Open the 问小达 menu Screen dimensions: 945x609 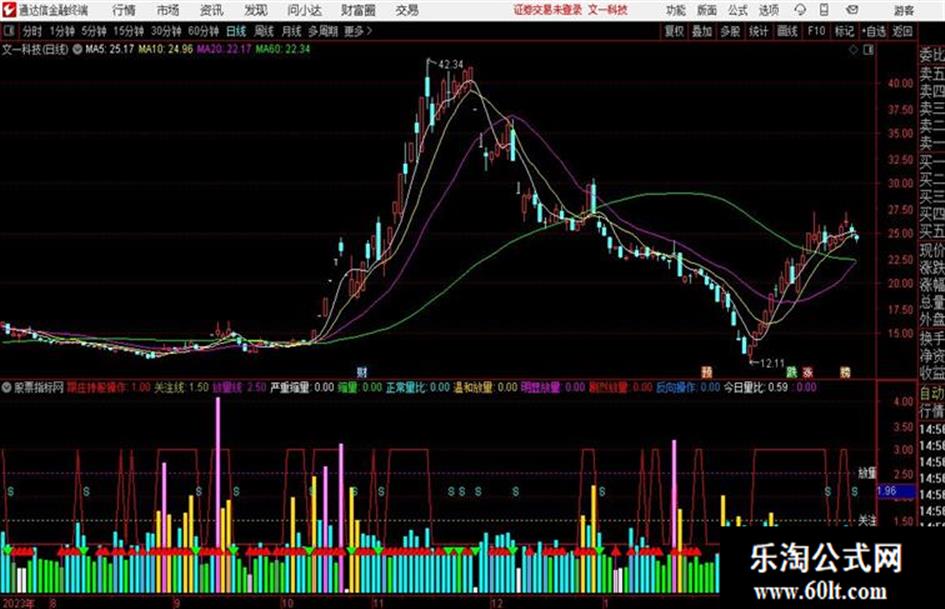[304, 10]
